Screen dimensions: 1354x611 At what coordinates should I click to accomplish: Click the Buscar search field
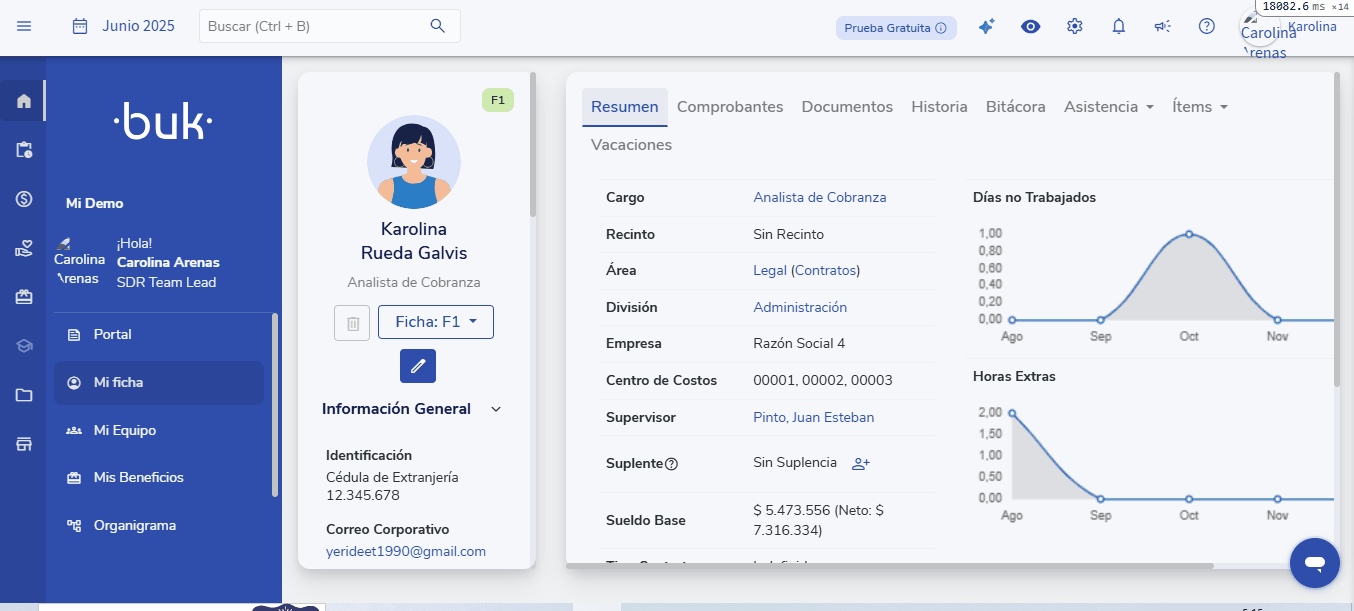(x=315, y=26)
